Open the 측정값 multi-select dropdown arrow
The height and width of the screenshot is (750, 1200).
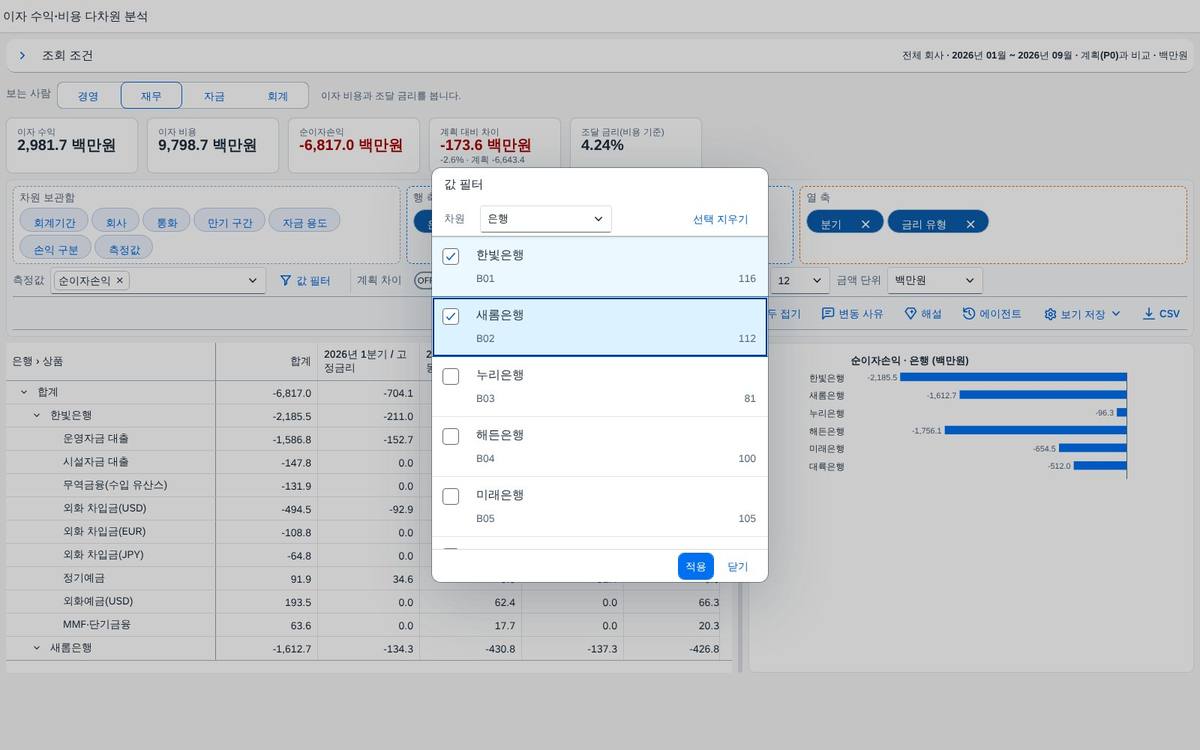pyautogui.click(x=252, y=281)
